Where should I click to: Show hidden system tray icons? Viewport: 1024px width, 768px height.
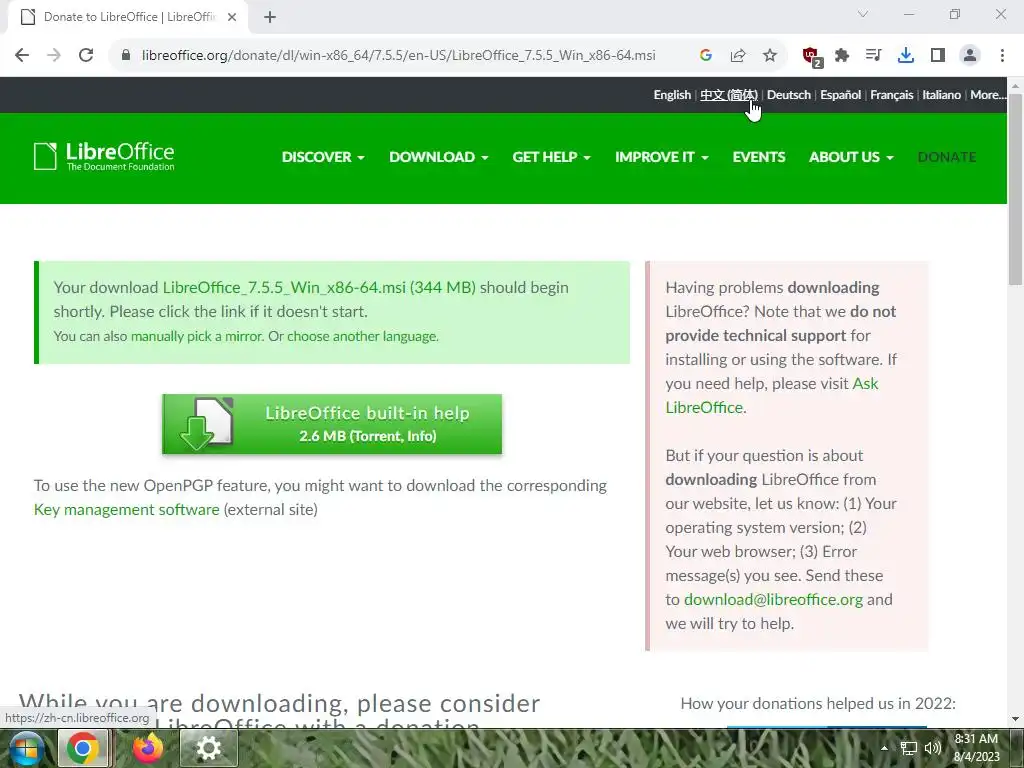coord(884,748)
